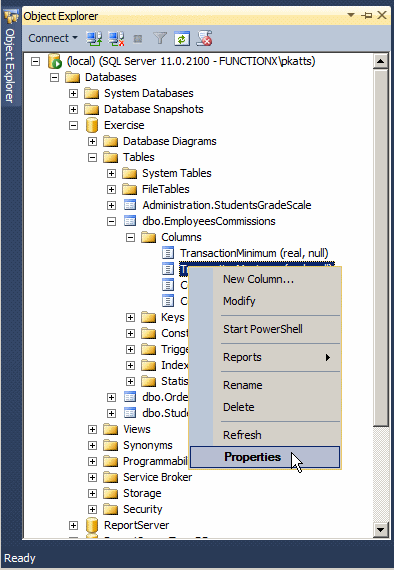Expand the Keys folder
The height and width of the screenshot is (570, 394).
click(130, 317)
